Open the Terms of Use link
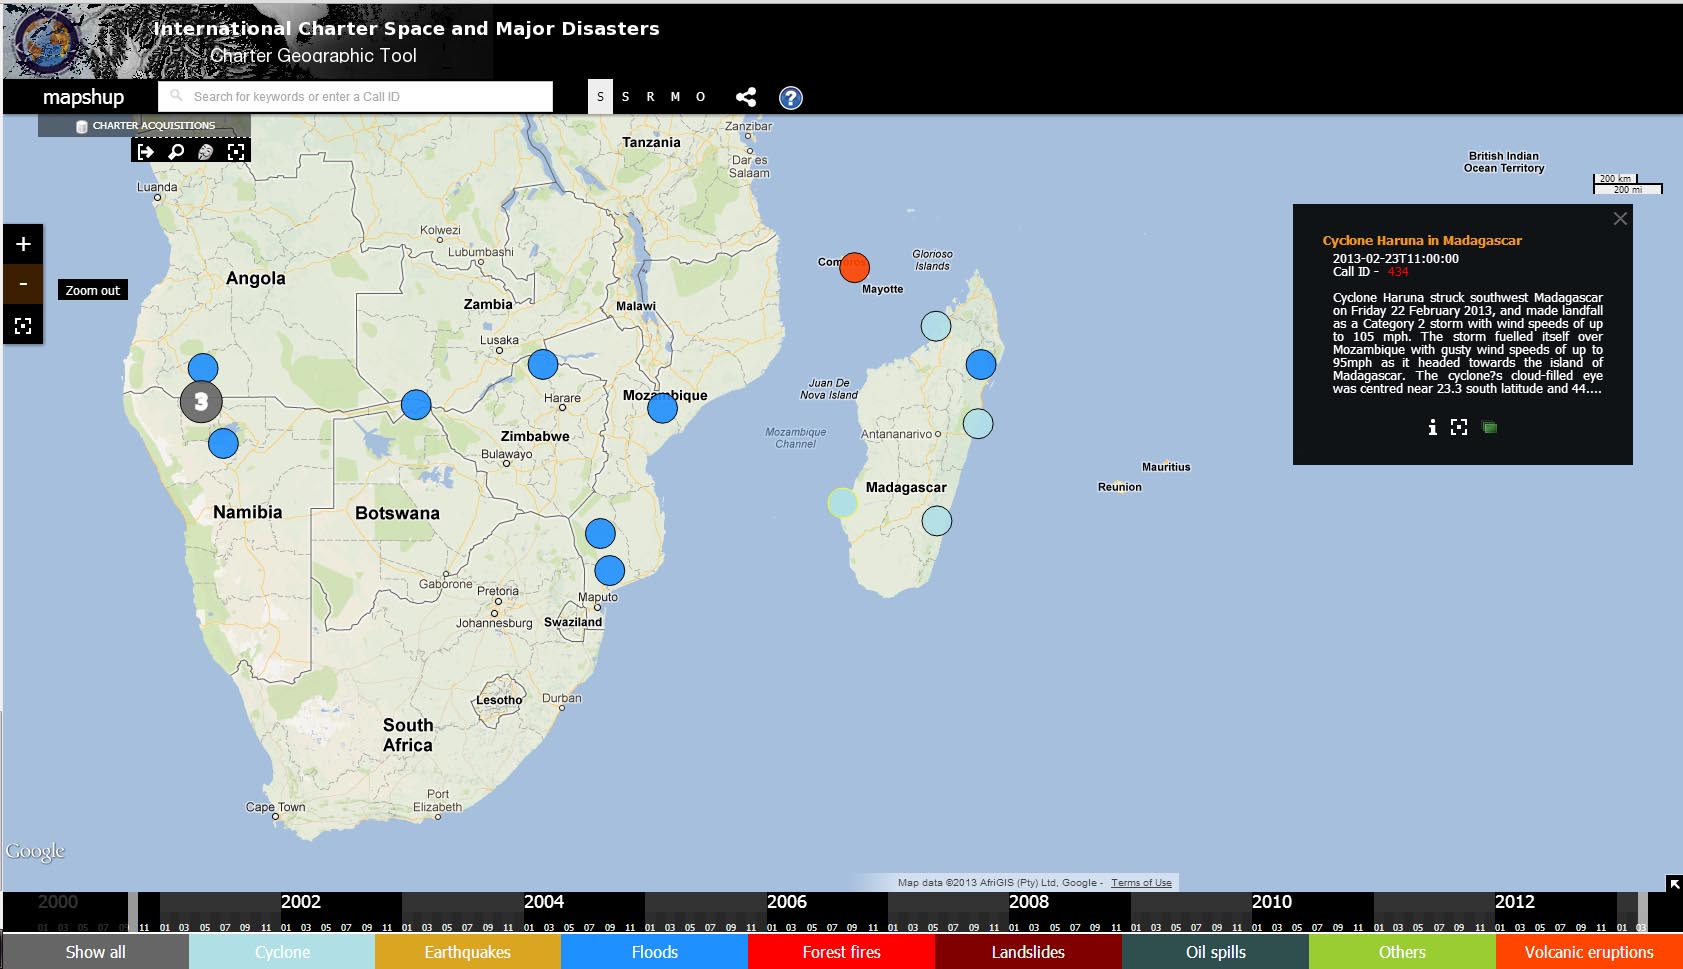This screenshot has width=1683, height=969. (1141, 883)
